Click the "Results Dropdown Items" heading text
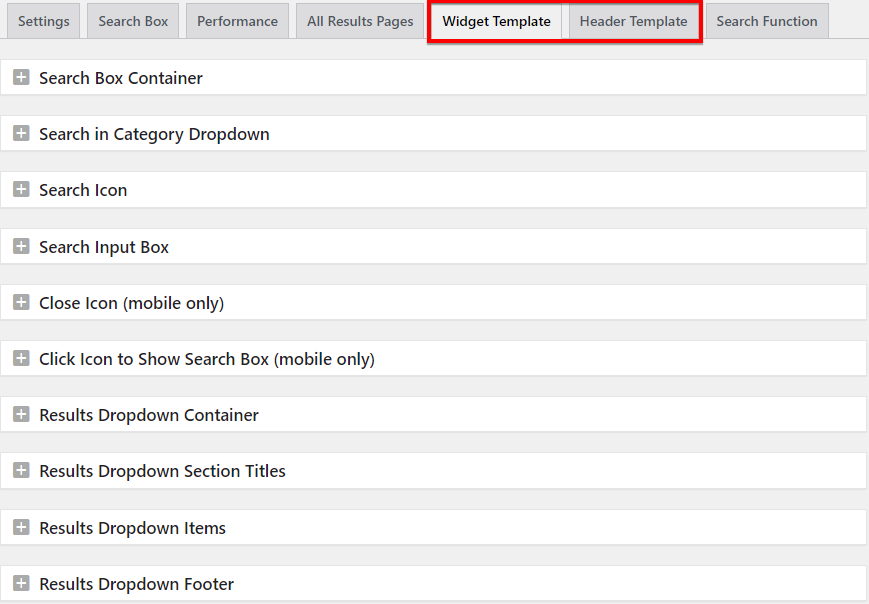 [x=132, y=528]
